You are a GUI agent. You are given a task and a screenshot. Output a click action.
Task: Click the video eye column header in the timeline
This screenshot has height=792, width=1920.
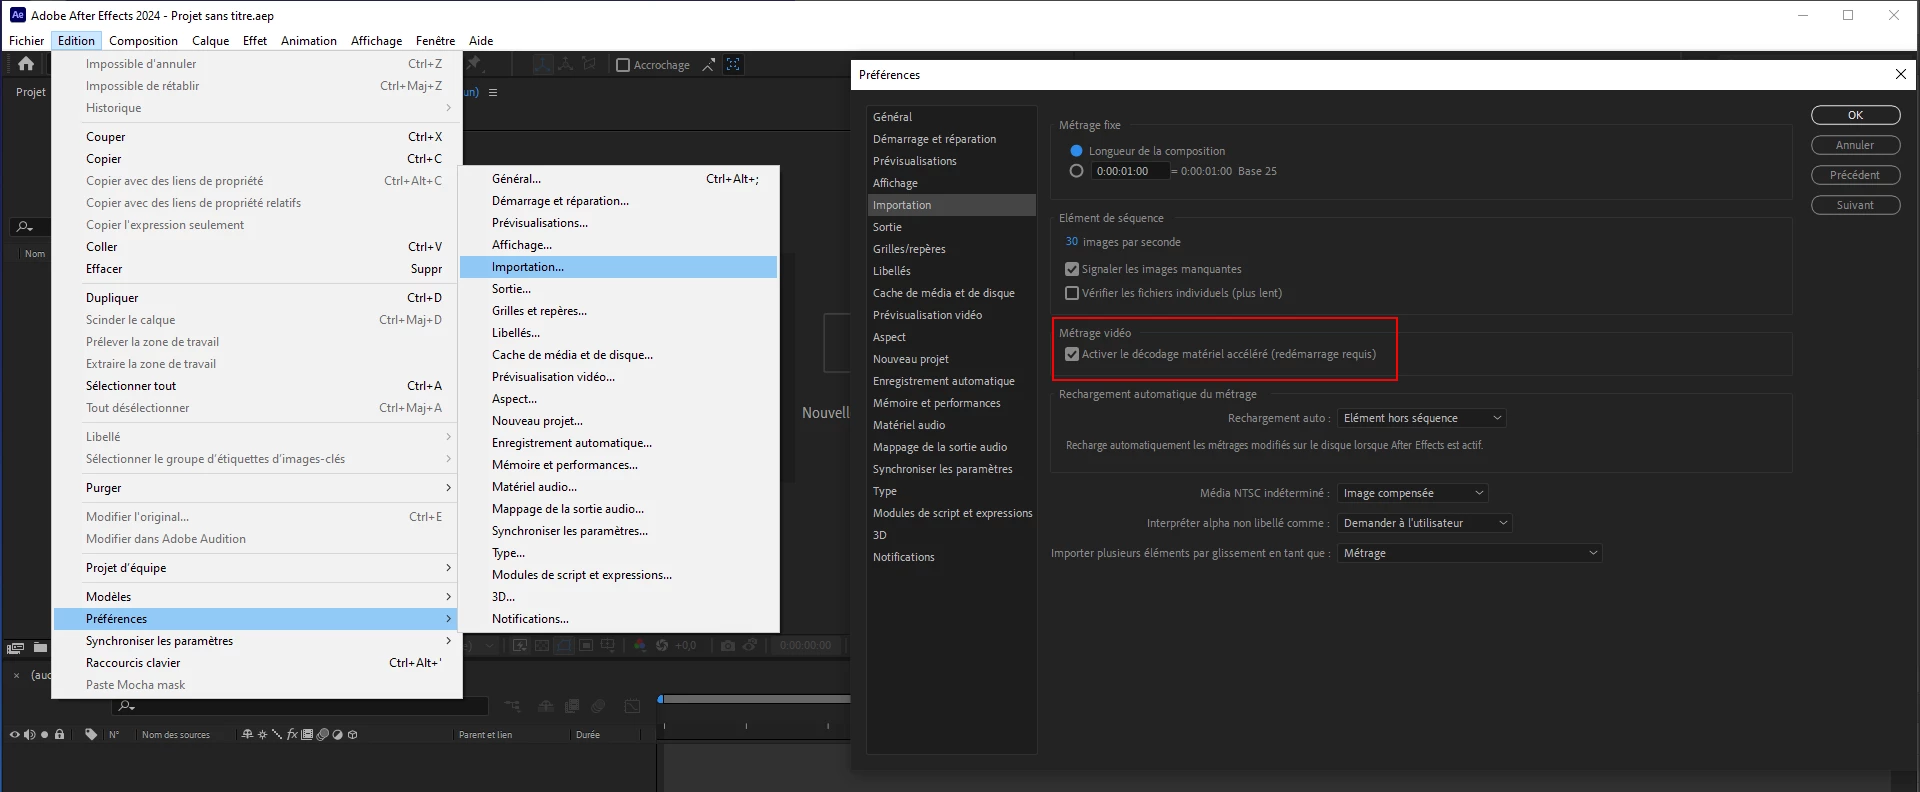coord(14,734)
